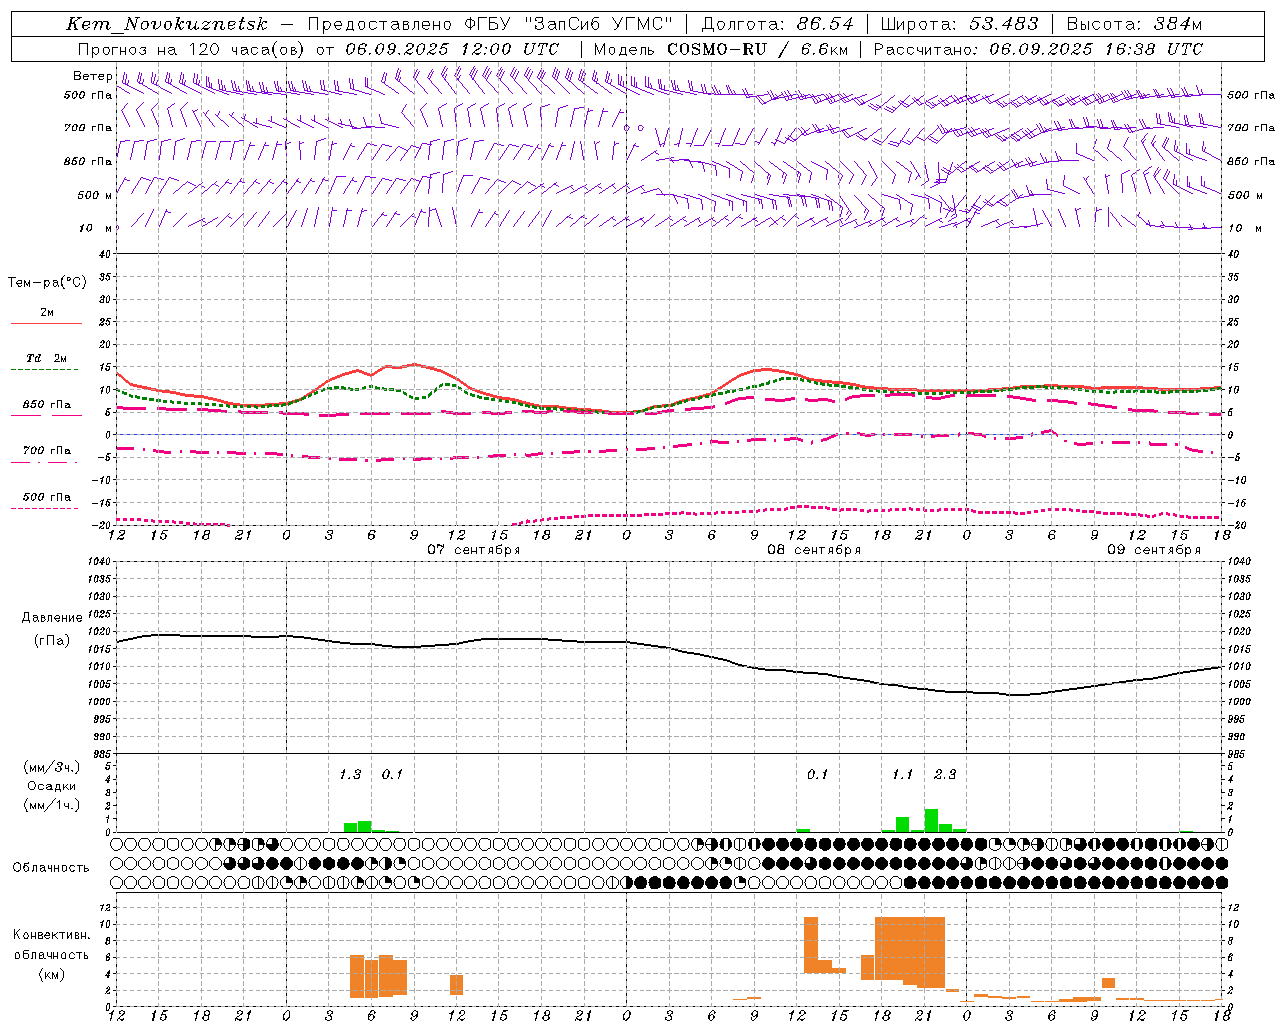The height and width of the screenshot is (1024, 1280).
Task: Click the forecast start 06.09.2025 12:00 UTC
Action: pyautogui.click(x=452, y=49)
